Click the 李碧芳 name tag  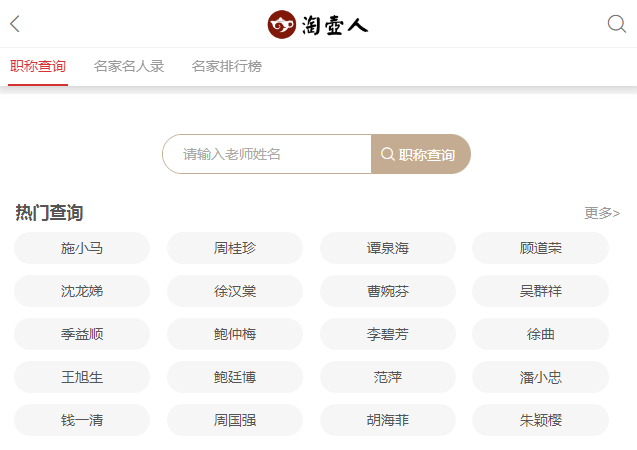point(388,334)
